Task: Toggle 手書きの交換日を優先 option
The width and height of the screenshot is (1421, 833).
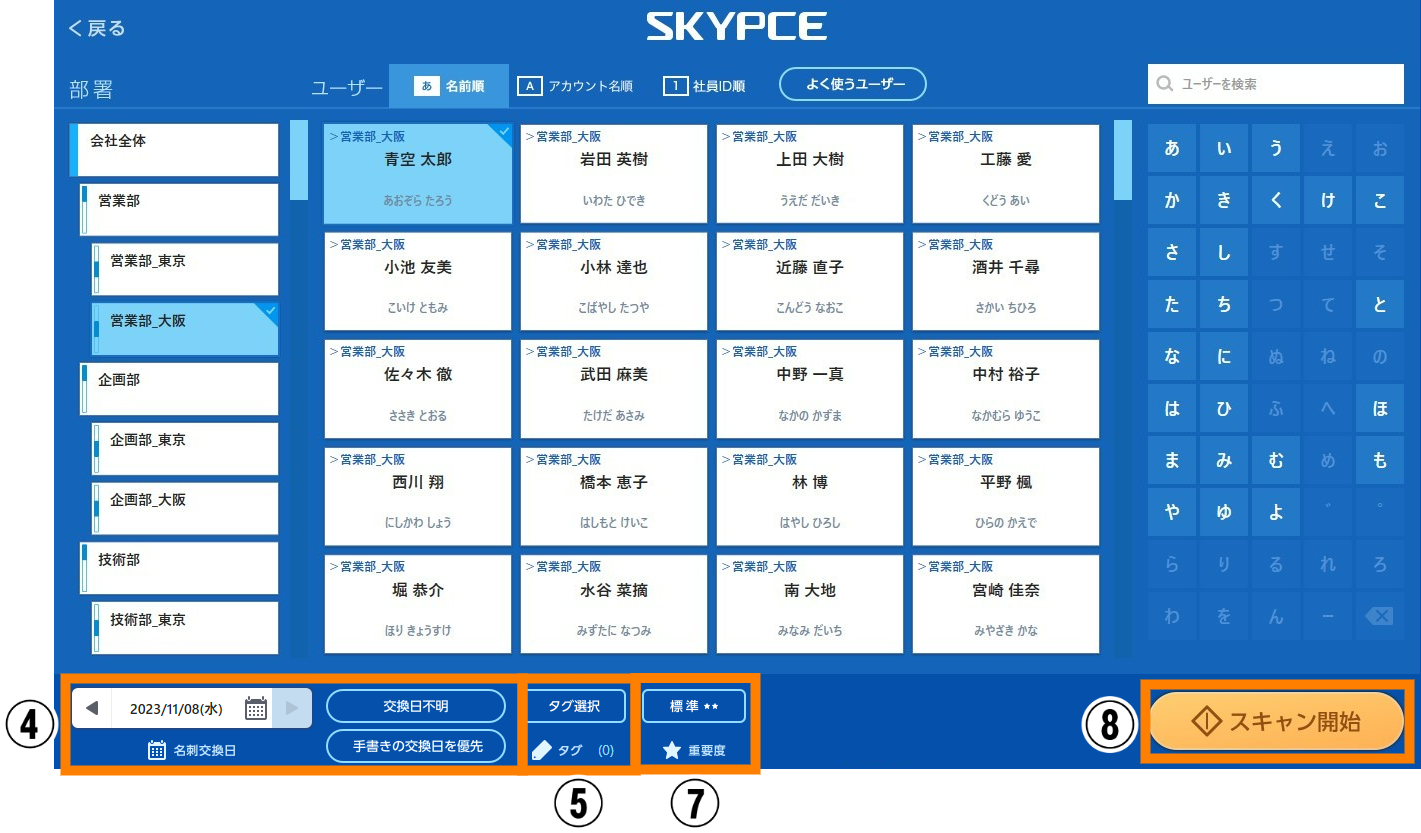Action: click(x=416, y=746)
